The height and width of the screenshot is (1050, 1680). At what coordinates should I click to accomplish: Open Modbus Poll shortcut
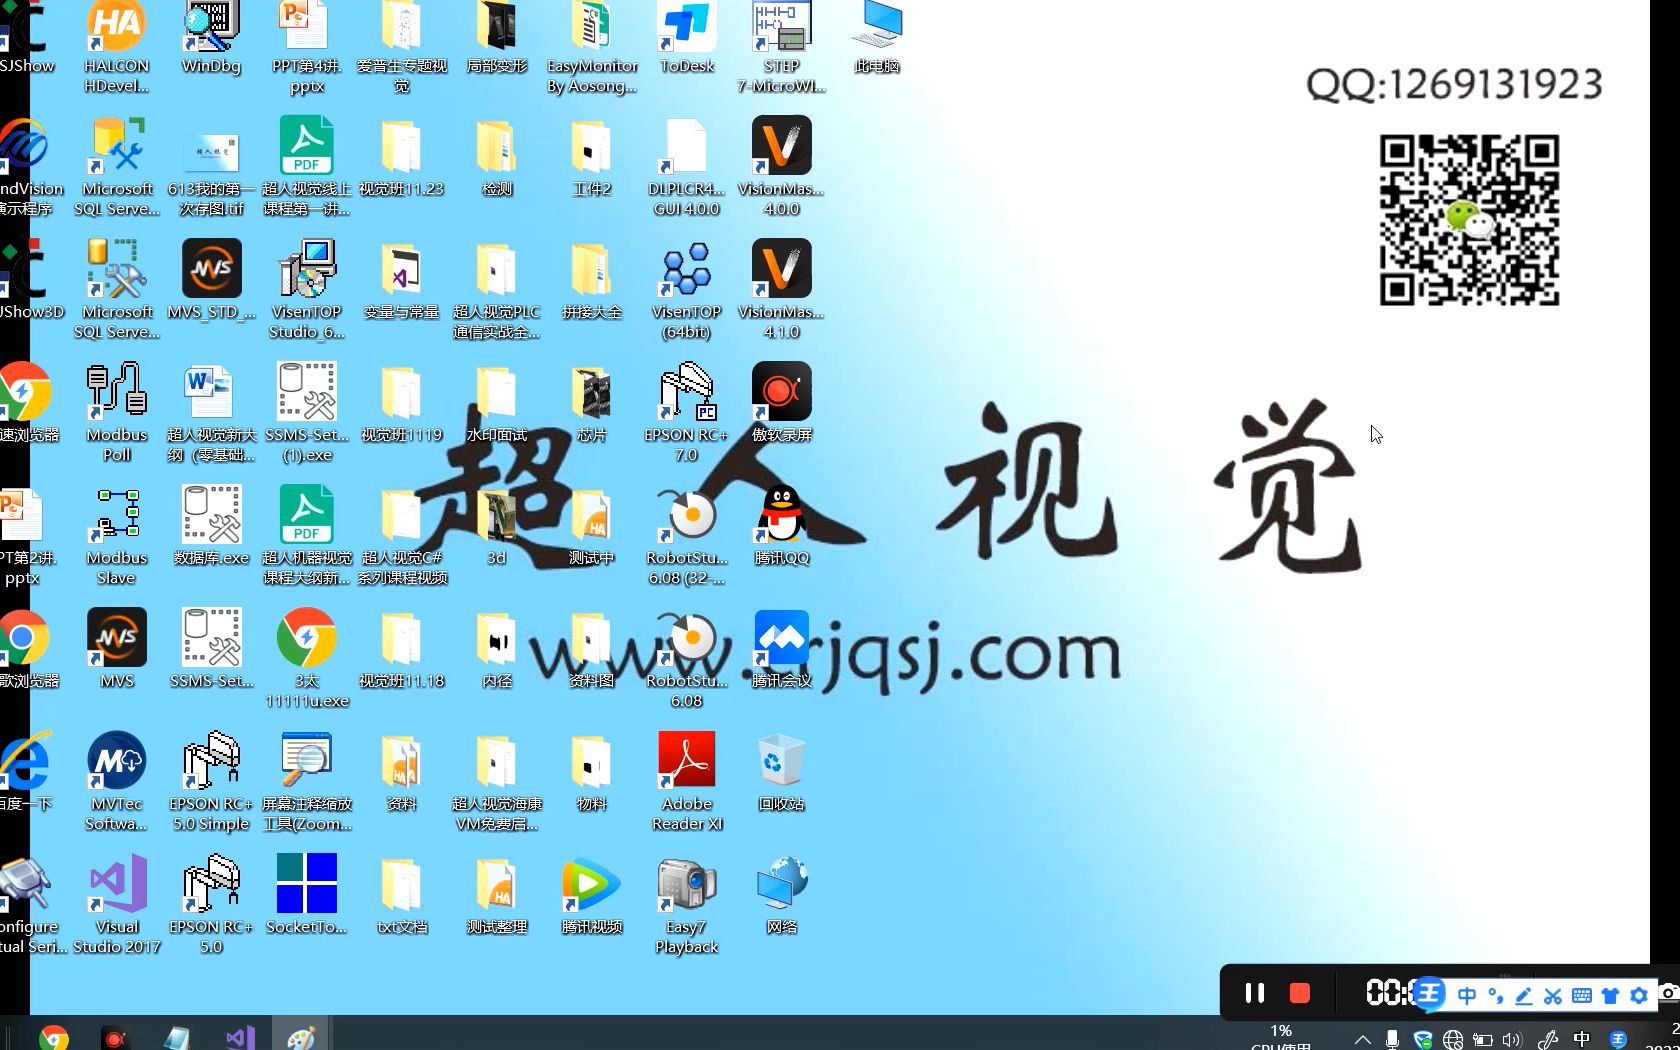pyautogui.click(x=116, y=412)
